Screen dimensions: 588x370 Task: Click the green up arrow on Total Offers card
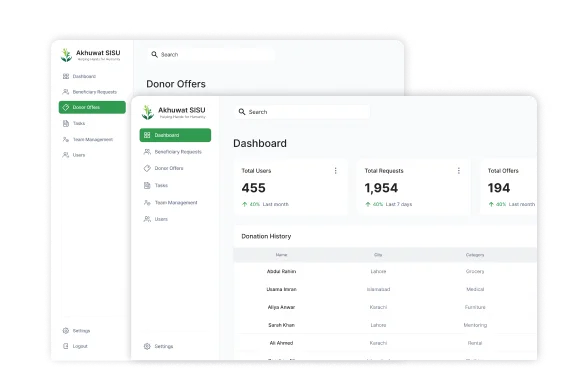491,204
